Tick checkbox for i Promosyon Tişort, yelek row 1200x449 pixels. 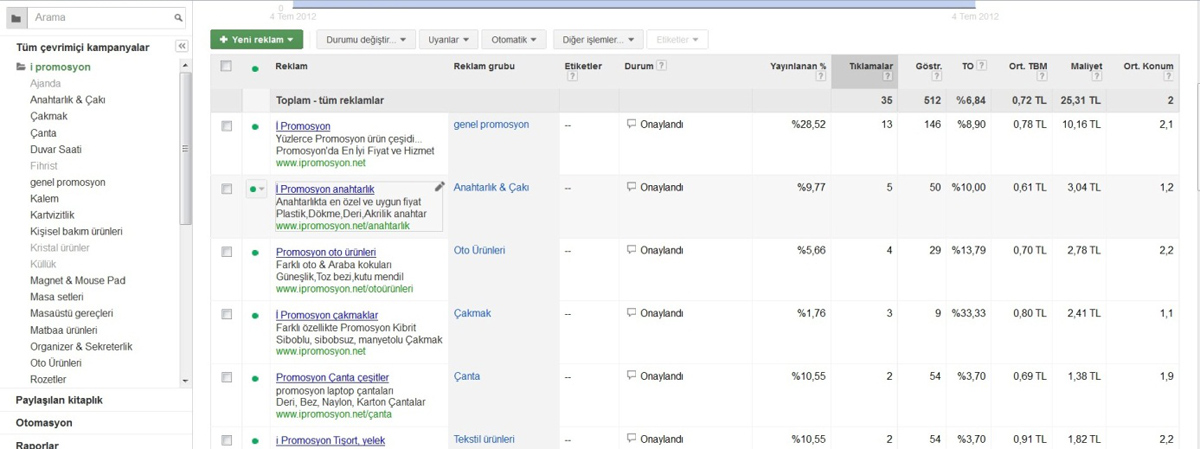coord(227,440)
